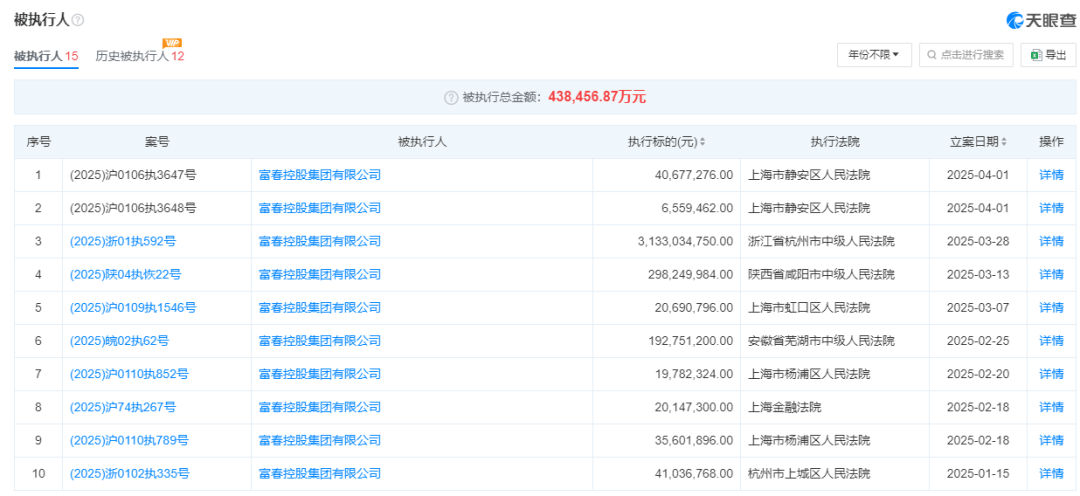Open the 年份不限 dropdown
The width and height of the screenshot is (1080, 496).
874,55
